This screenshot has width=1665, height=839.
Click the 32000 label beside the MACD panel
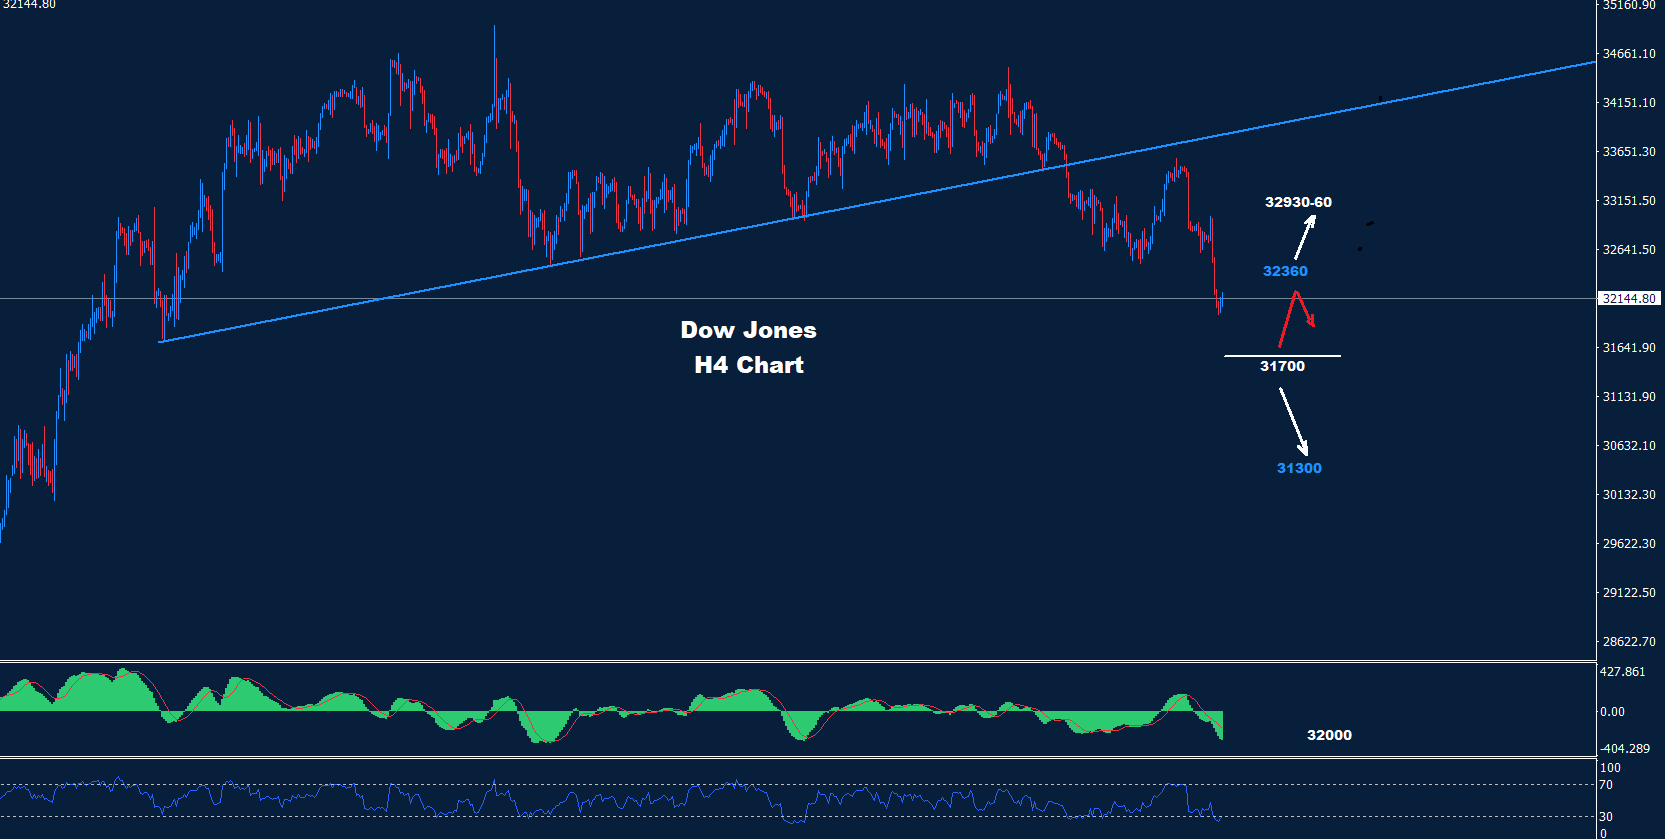tap(1329, 735)
